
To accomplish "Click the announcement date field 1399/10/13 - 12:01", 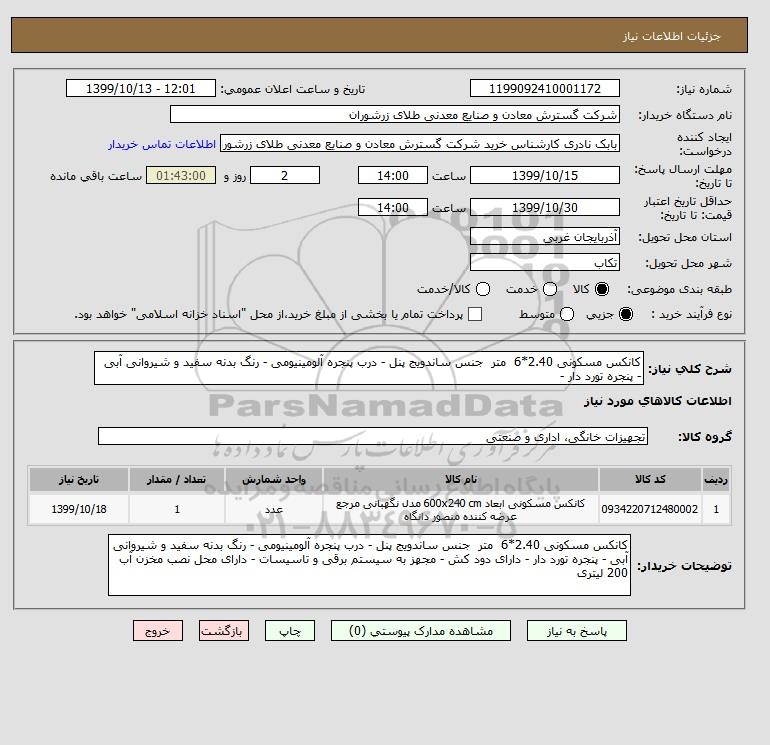I will (x=140, y=89).
